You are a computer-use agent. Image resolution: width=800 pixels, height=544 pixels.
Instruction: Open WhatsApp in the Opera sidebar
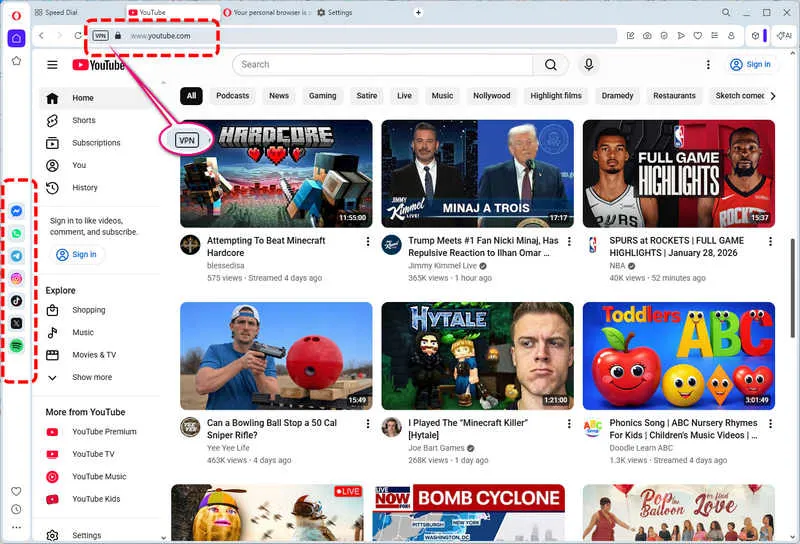[16, 233]
